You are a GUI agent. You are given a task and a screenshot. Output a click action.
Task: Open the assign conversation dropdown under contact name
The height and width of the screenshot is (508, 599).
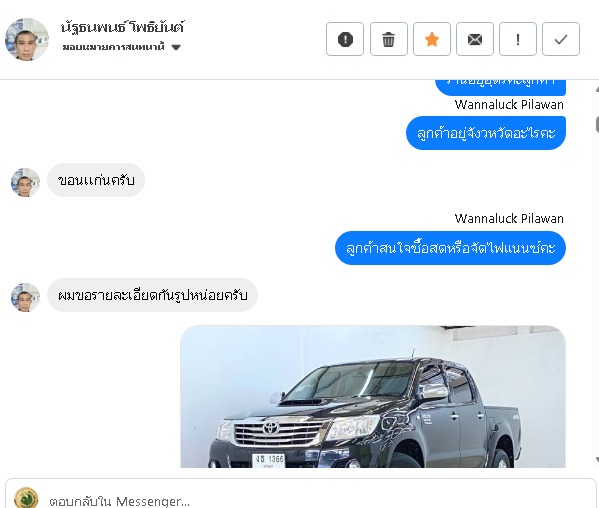[121, 47]
